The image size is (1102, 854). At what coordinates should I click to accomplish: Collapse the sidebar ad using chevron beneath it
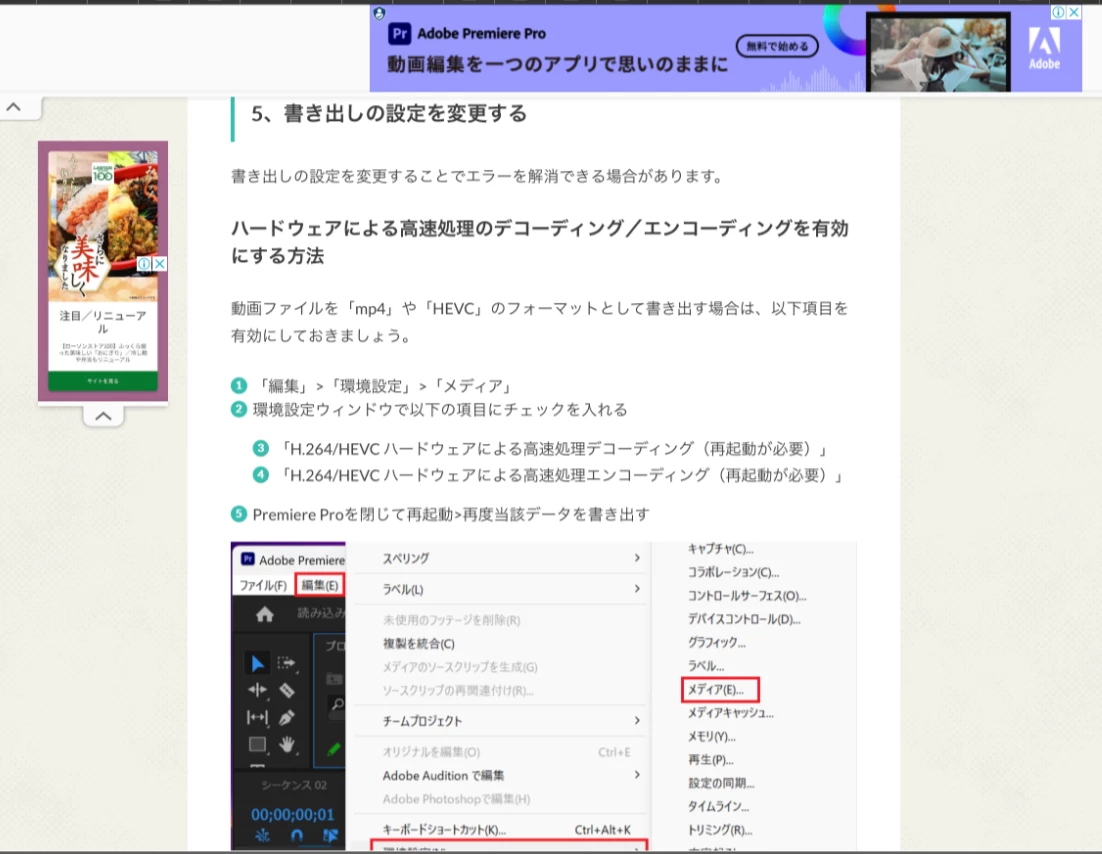tap(103, 415)
